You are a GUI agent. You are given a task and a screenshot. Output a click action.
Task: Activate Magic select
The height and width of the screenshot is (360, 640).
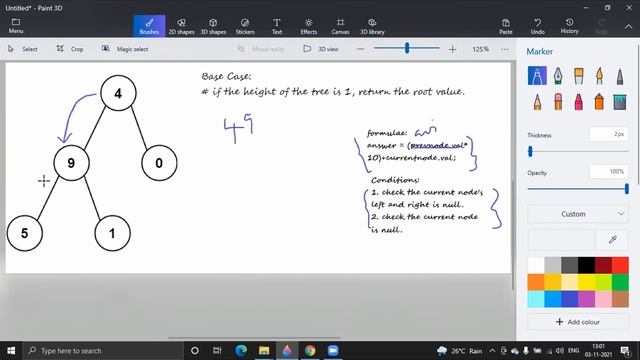click(x=125, y=49)
